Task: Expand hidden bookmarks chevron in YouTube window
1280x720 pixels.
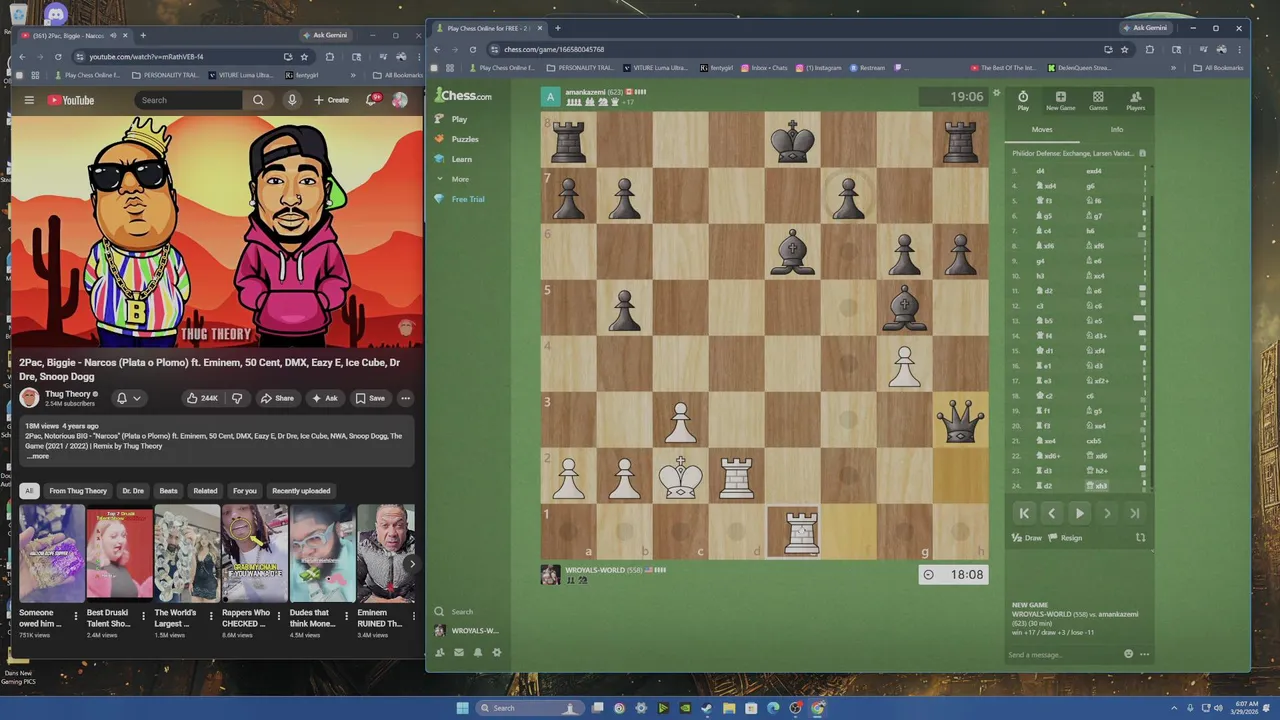Action: click(353, 75)
